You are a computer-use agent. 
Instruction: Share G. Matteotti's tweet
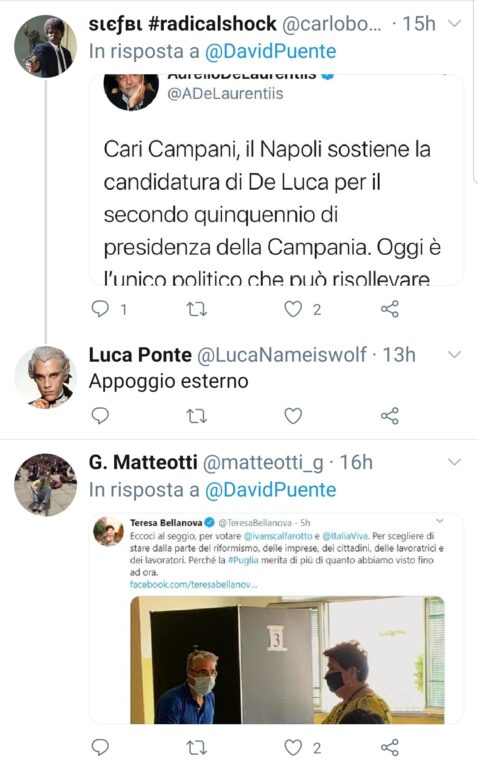click(390, 747)
